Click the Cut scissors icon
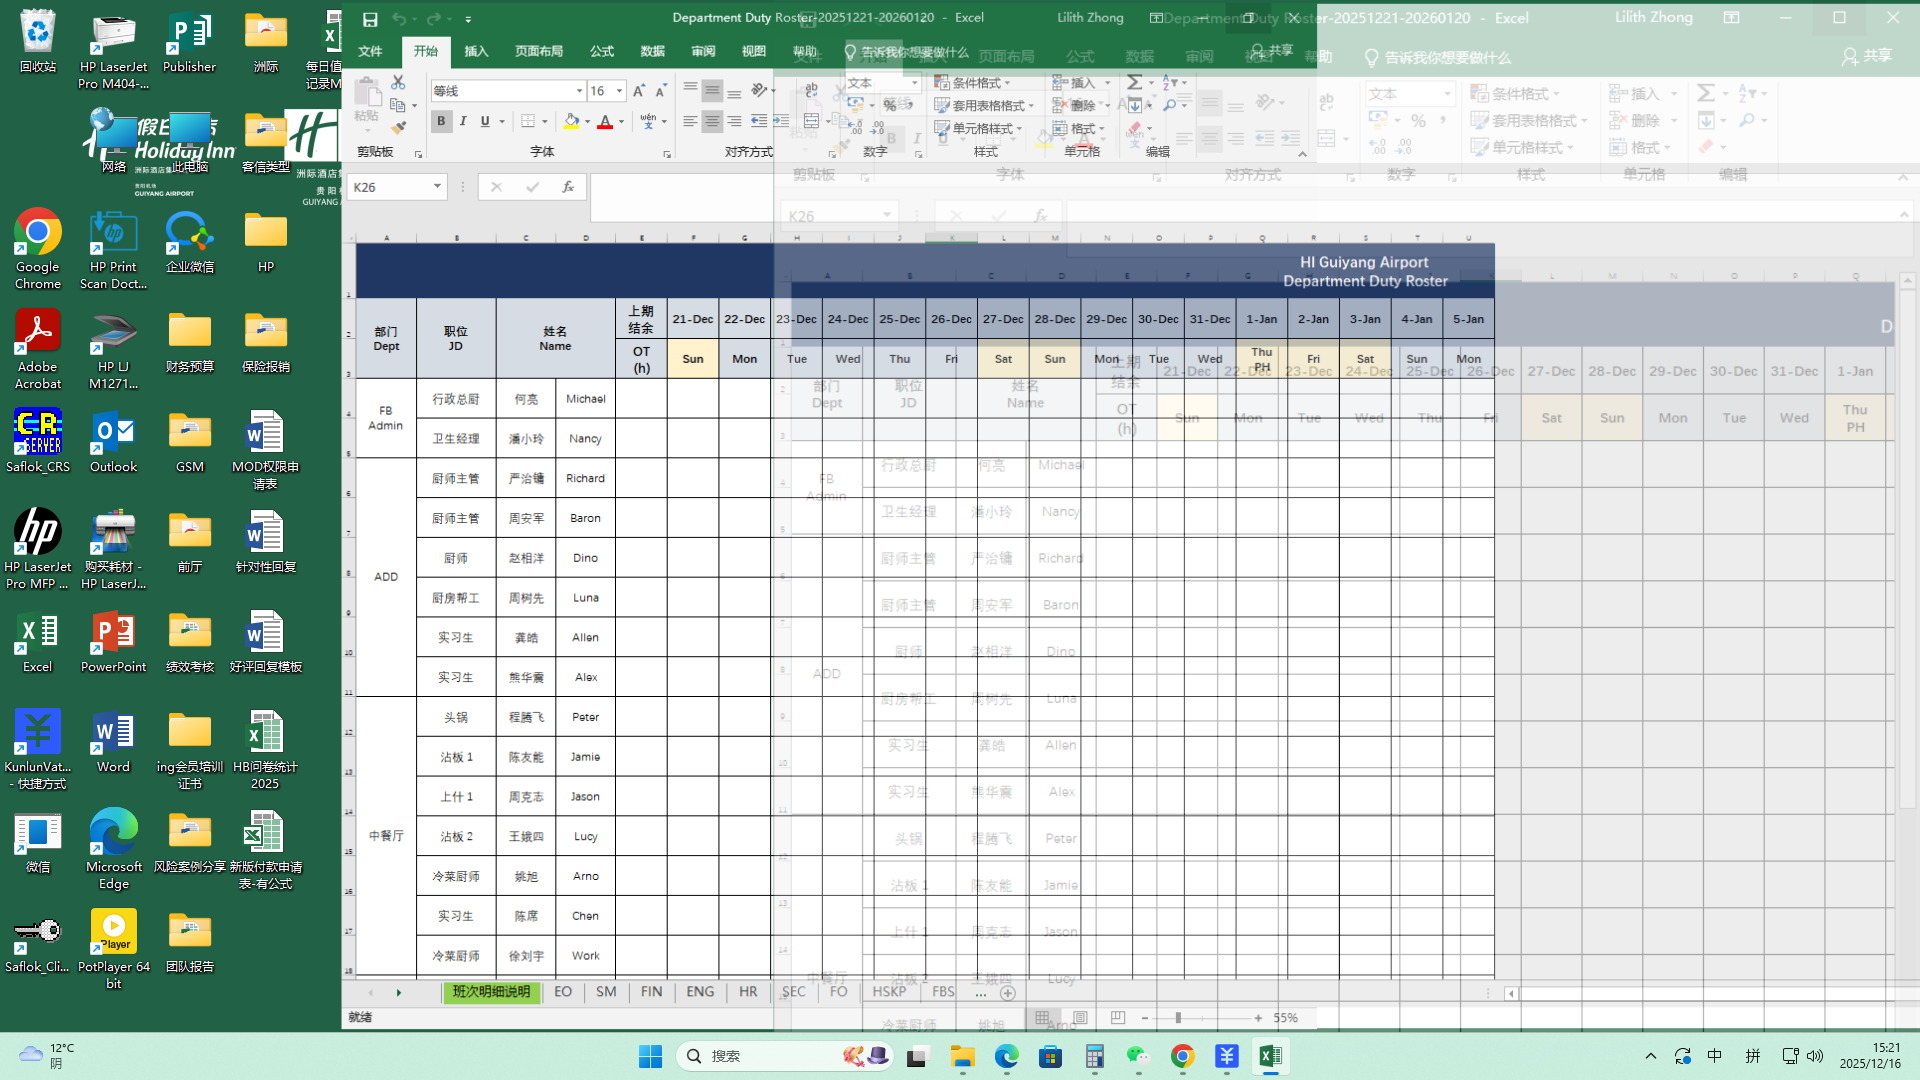1920x1080 pixels. click(x=398, y=82)
